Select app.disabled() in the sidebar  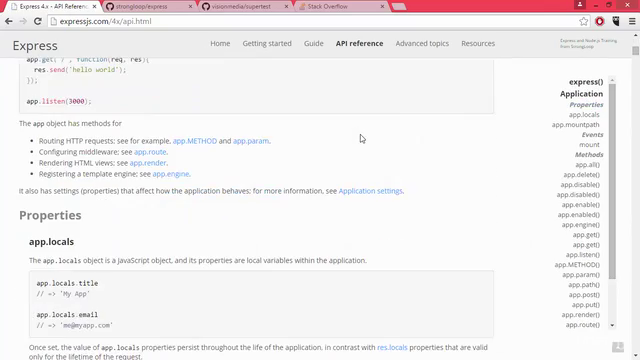tap(578, 195)
